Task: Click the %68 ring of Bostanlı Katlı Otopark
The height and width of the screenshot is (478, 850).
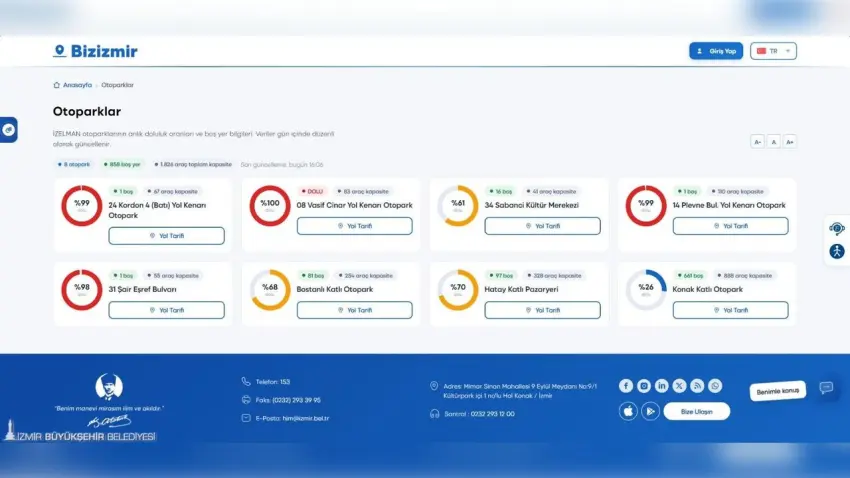Action: click(x=270, y=290)
